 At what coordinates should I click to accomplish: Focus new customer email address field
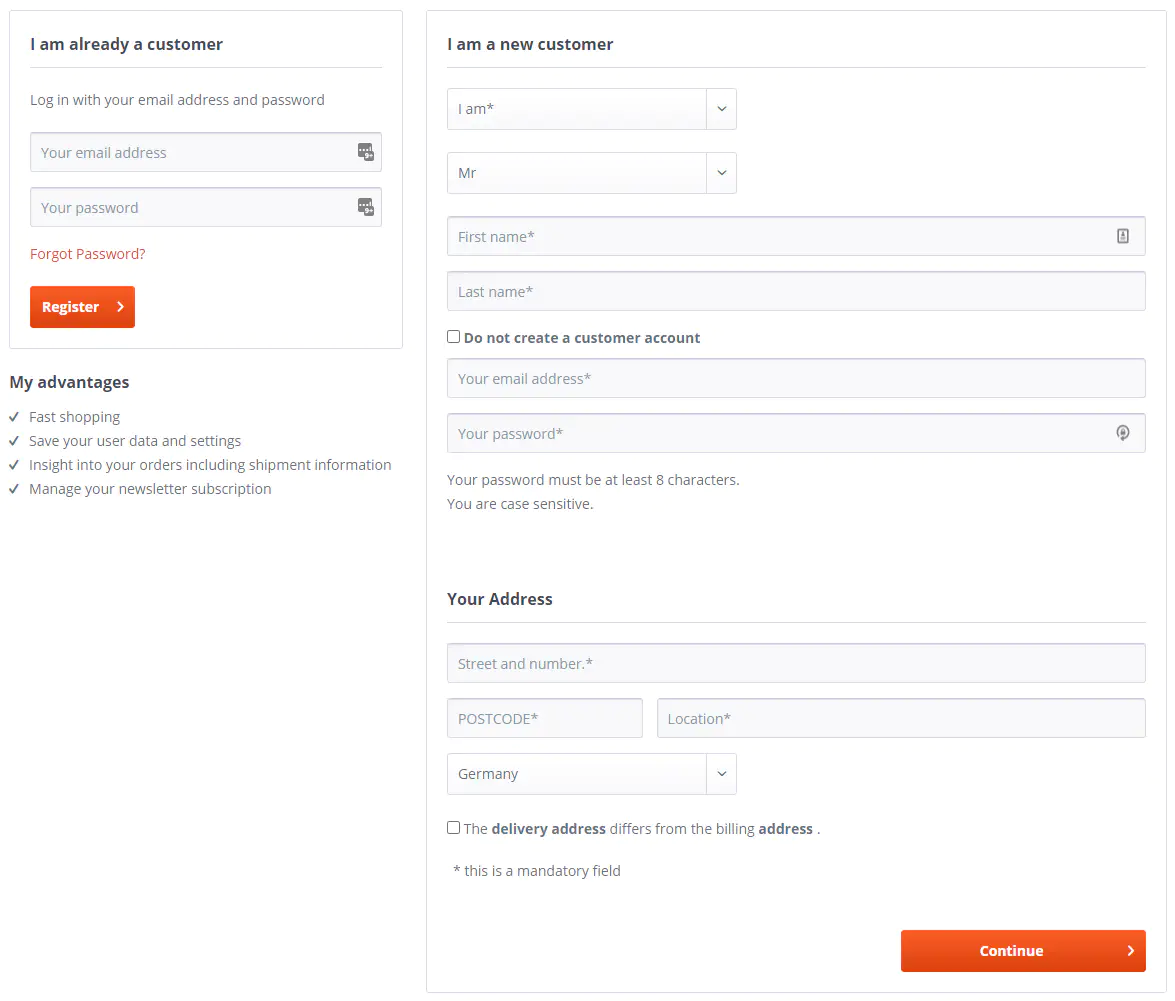(795, 379)
